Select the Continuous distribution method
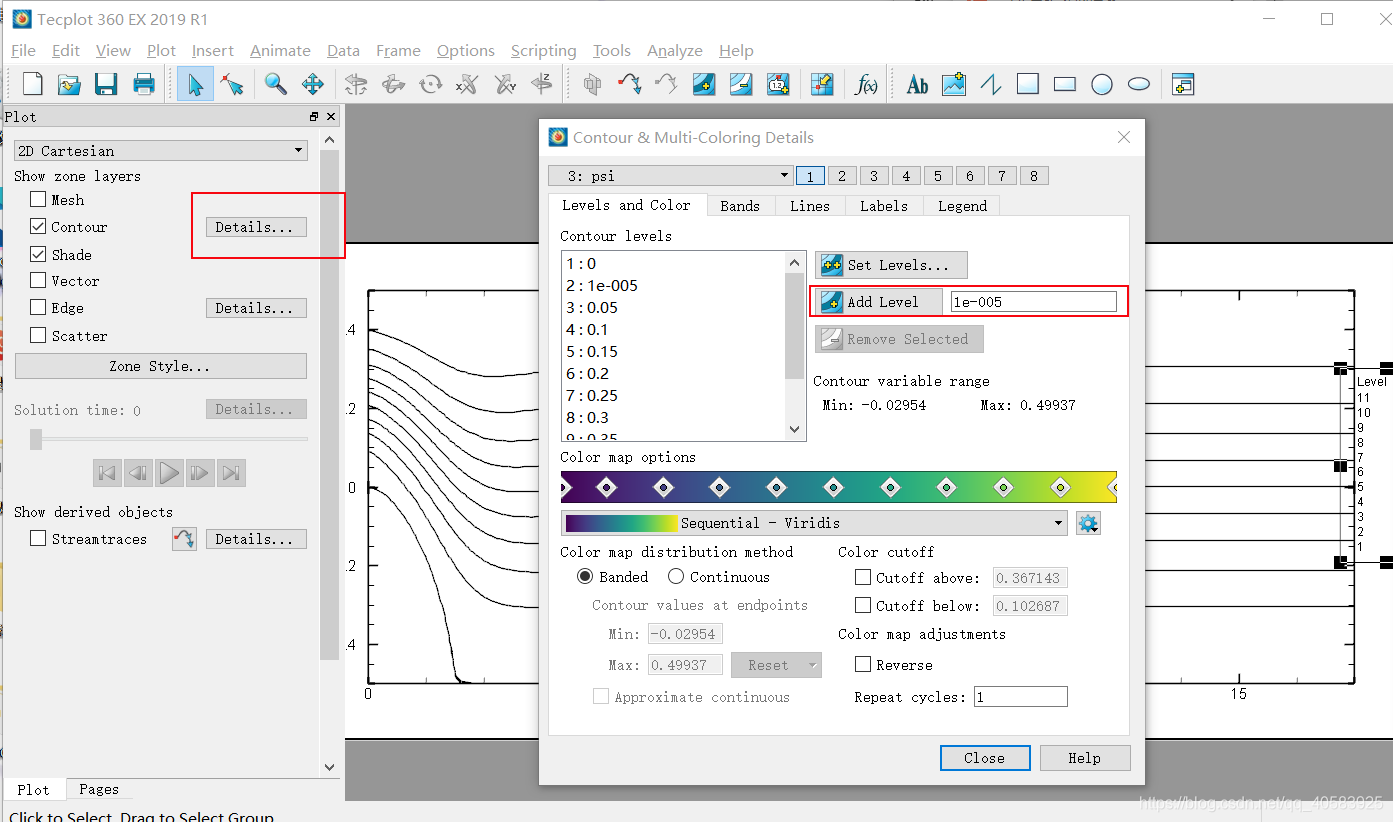The image size is (1393, 822). 676,577
